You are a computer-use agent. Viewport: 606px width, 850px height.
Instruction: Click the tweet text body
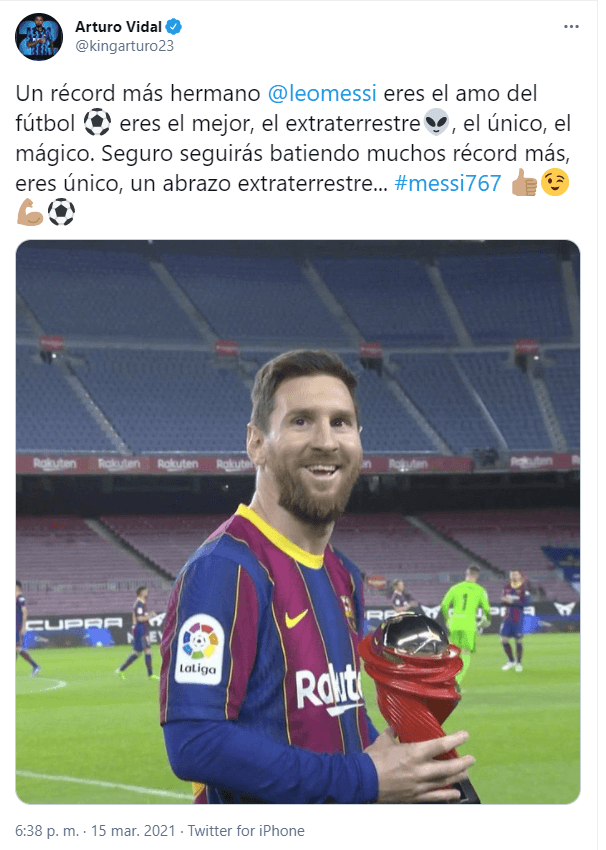tap(293, 153)
